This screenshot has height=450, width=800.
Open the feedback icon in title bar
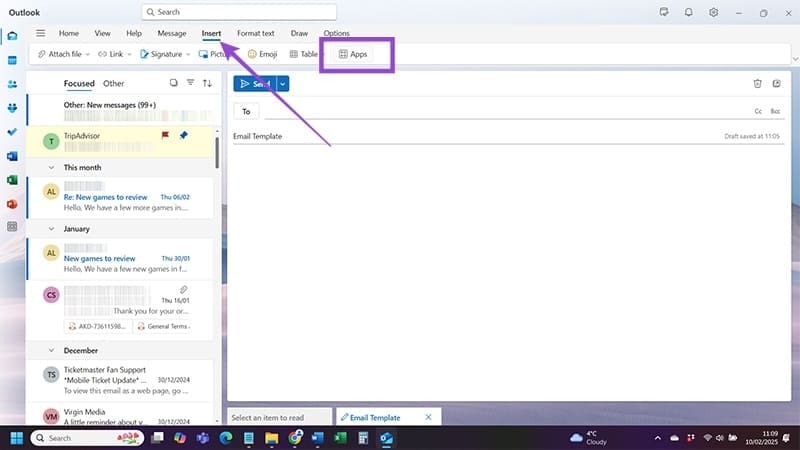tap(664, 12)
